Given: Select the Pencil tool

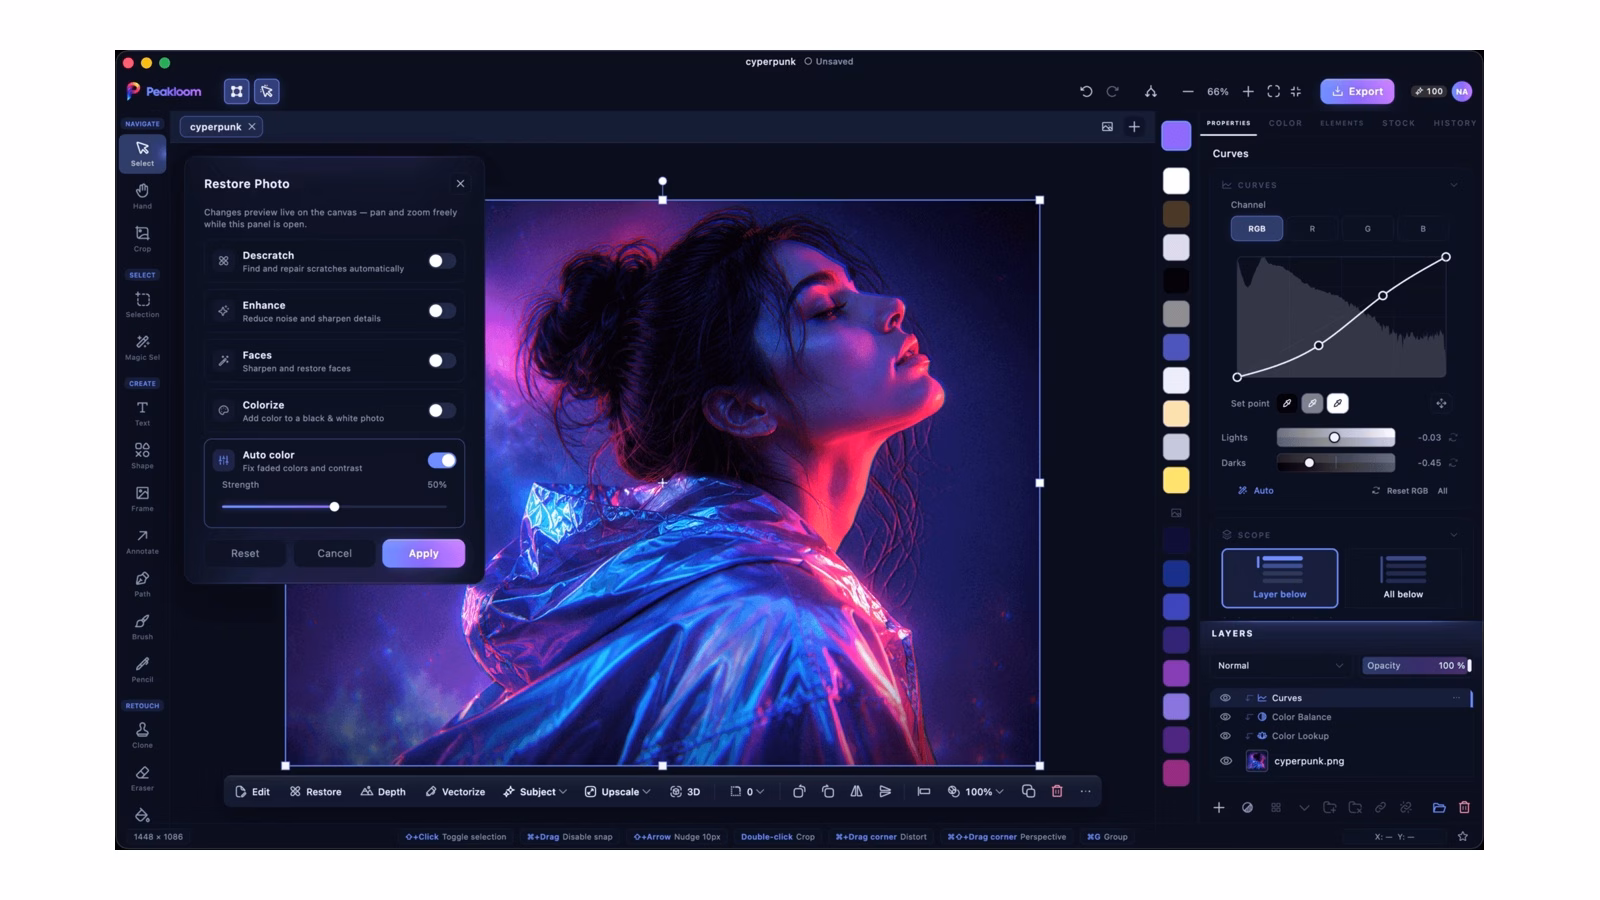Looking at the screenshot, I should (x=142, y=669).
